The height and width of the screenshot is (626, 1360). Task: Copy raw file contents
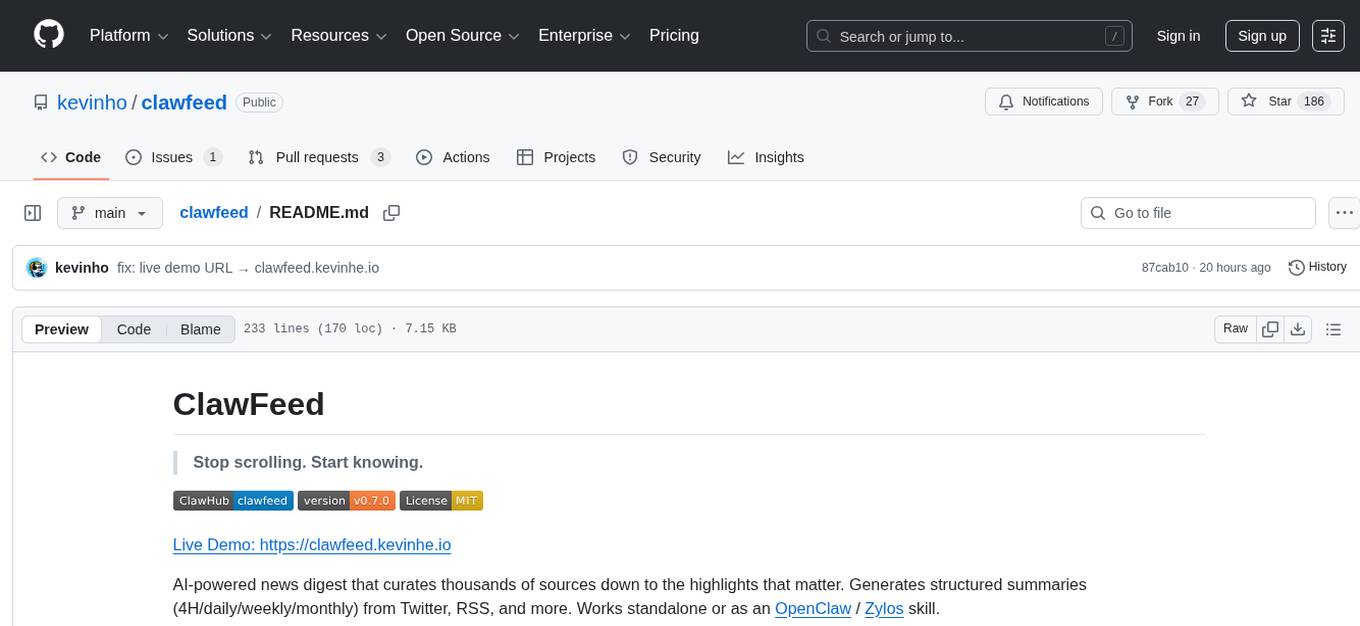tap(1270, 329)
